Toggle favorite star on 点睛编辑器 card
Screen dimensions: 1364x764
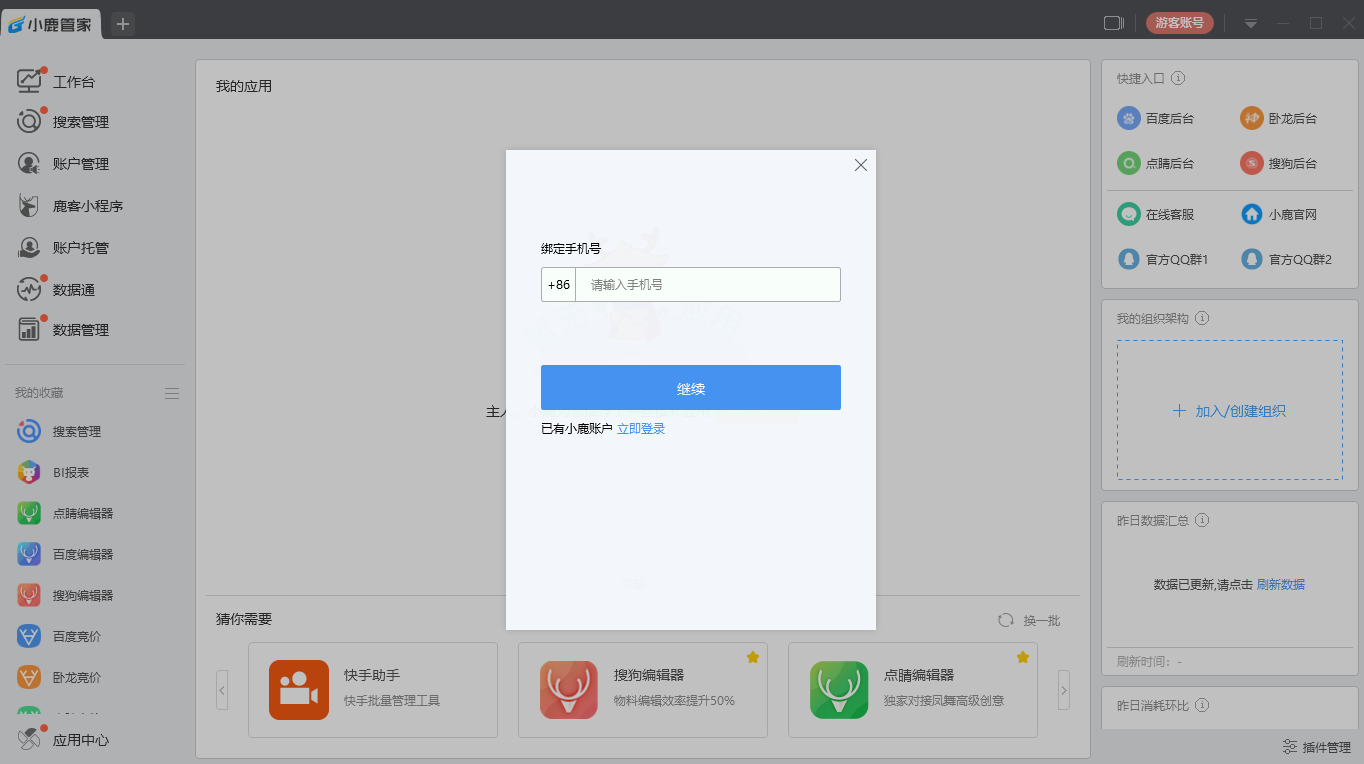click(x=1023, y=657)
